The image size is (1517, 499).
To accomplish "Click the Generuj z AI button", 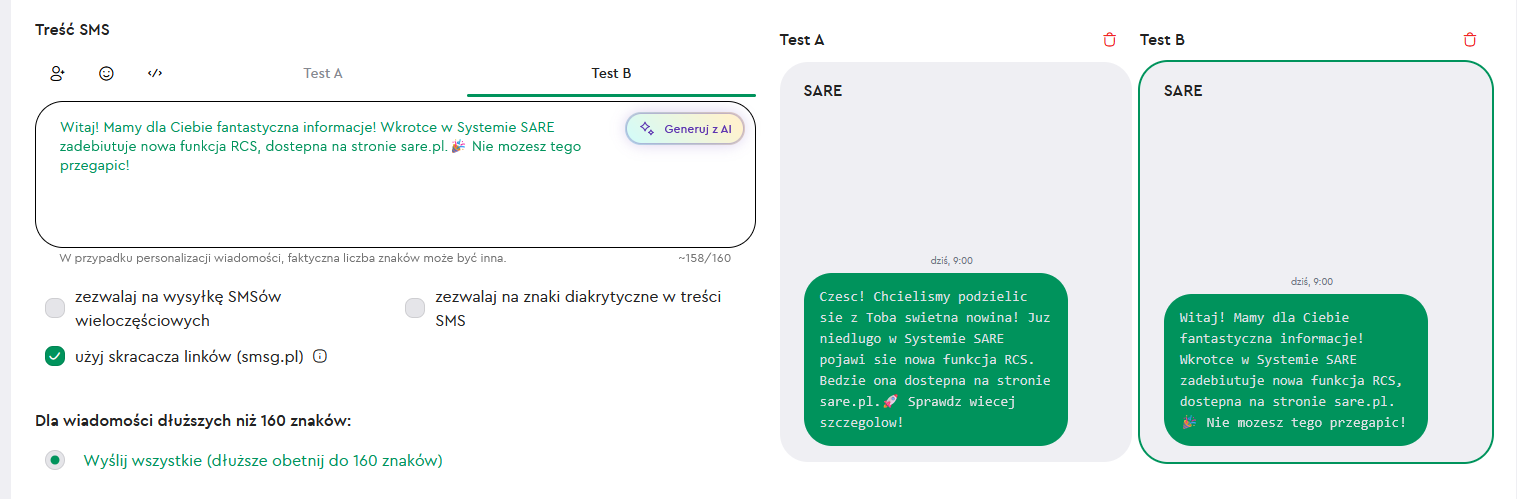I will [685, 128].
